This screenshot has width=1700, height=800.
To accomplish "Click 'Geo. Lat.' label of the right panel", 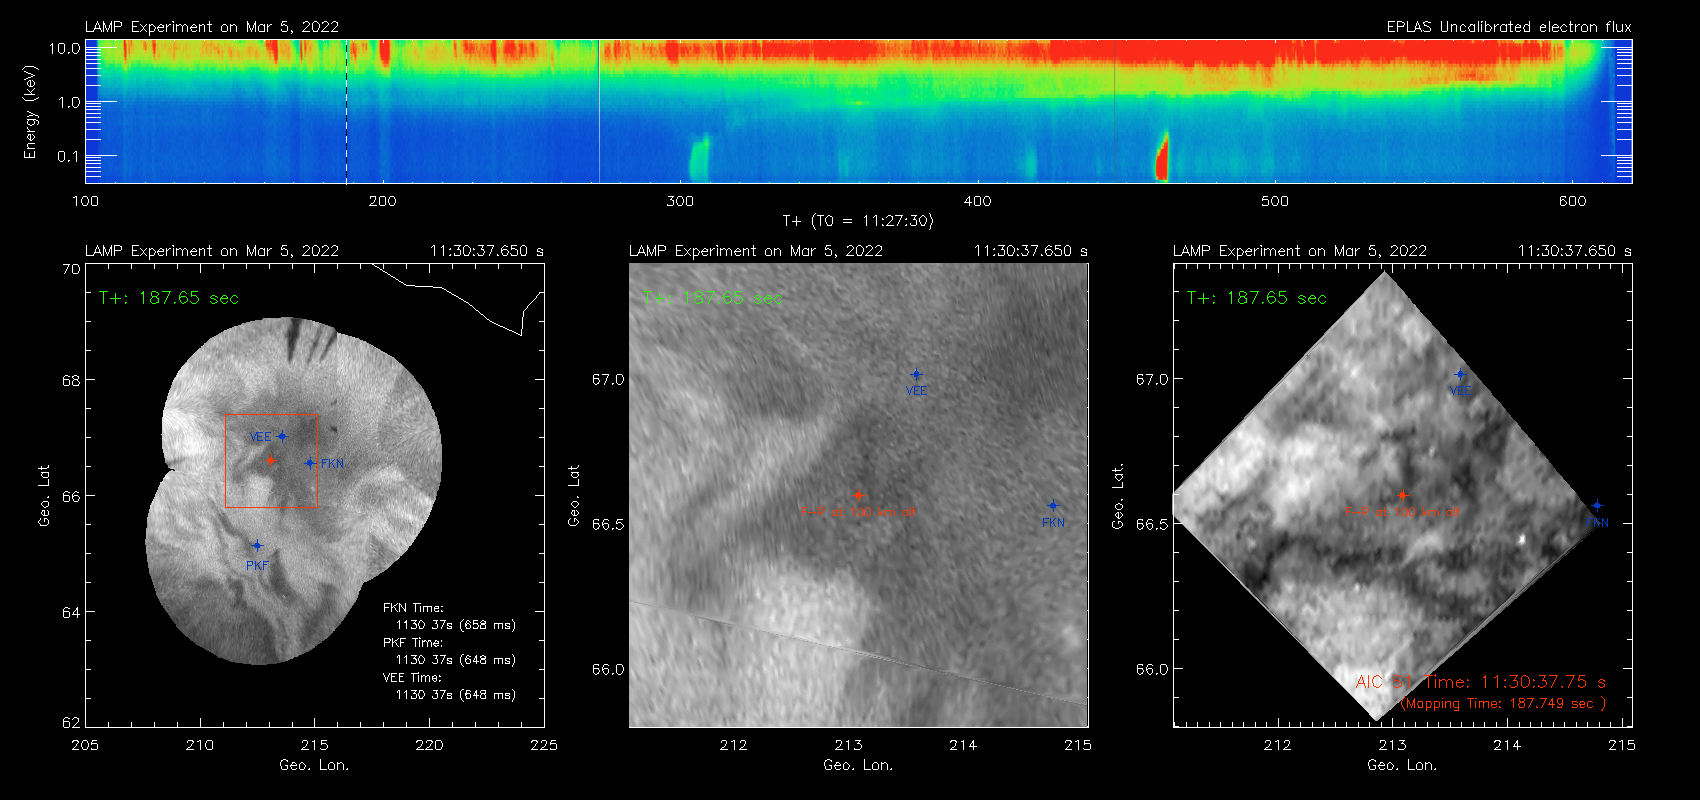I will coord(1118,496).
